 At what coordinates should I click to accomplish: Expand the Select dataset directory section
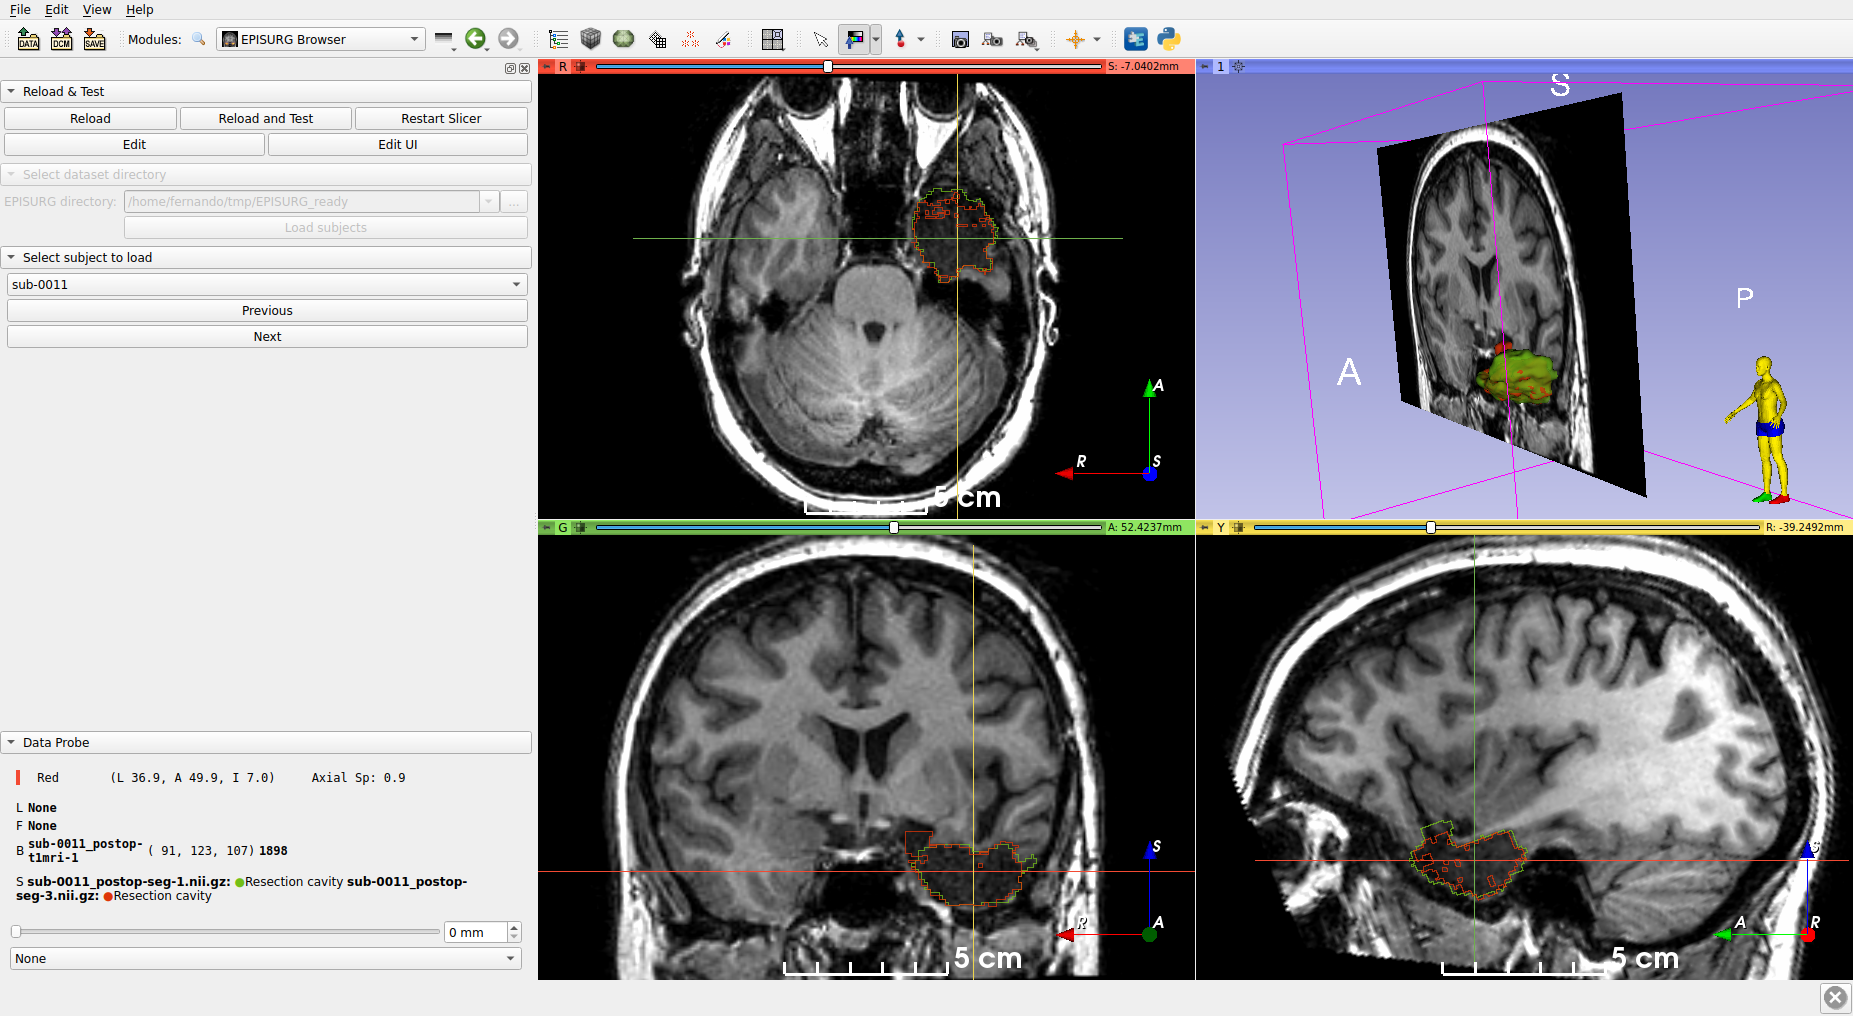coord(266,174)
